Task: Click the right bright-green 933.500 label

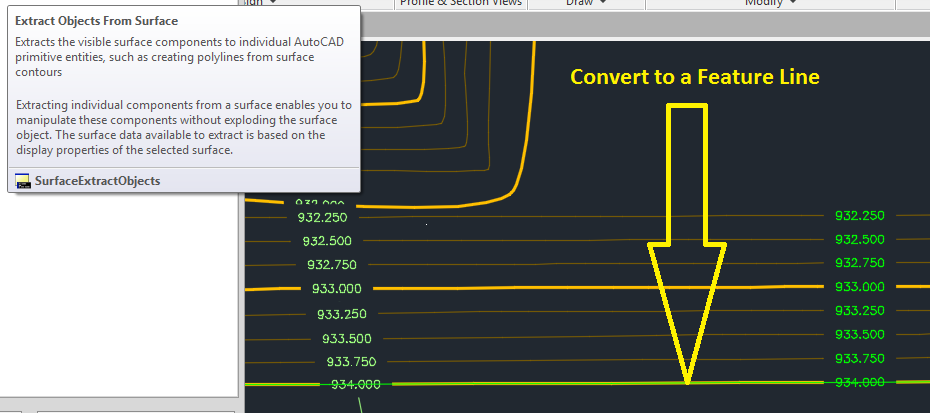Action: coord(859,335)
